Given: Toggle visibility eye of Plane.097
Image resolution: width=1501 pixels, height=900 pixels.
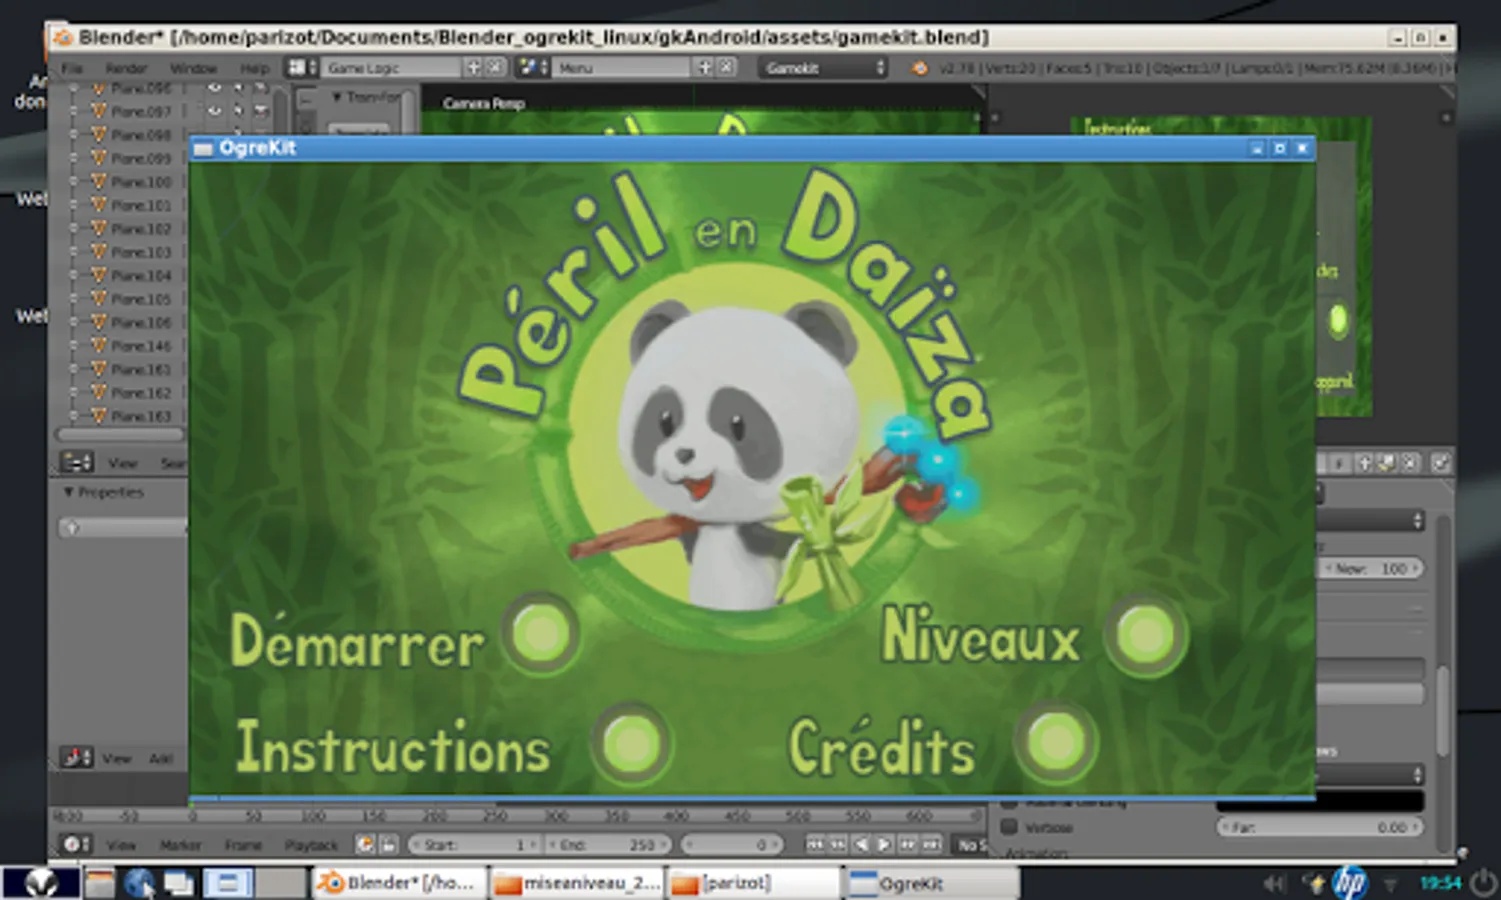Looking at the screenshot, I should (x=214, y=111).
